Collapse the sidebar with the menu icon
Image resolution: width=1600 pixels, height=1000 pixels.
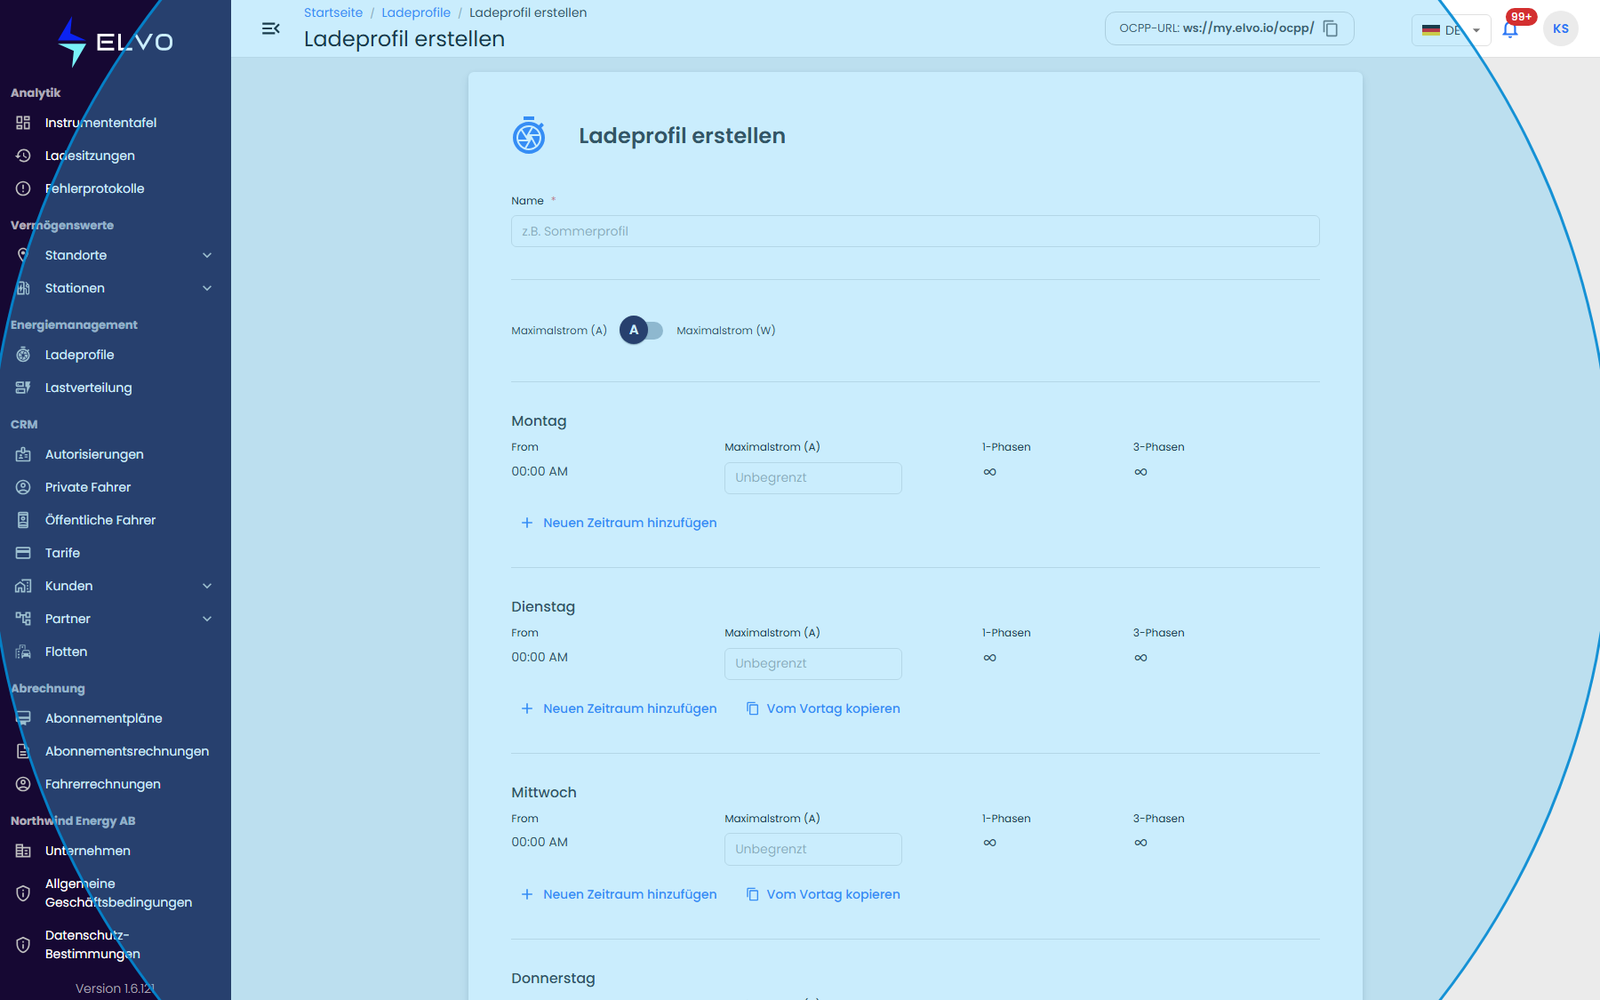click(270, 29)
